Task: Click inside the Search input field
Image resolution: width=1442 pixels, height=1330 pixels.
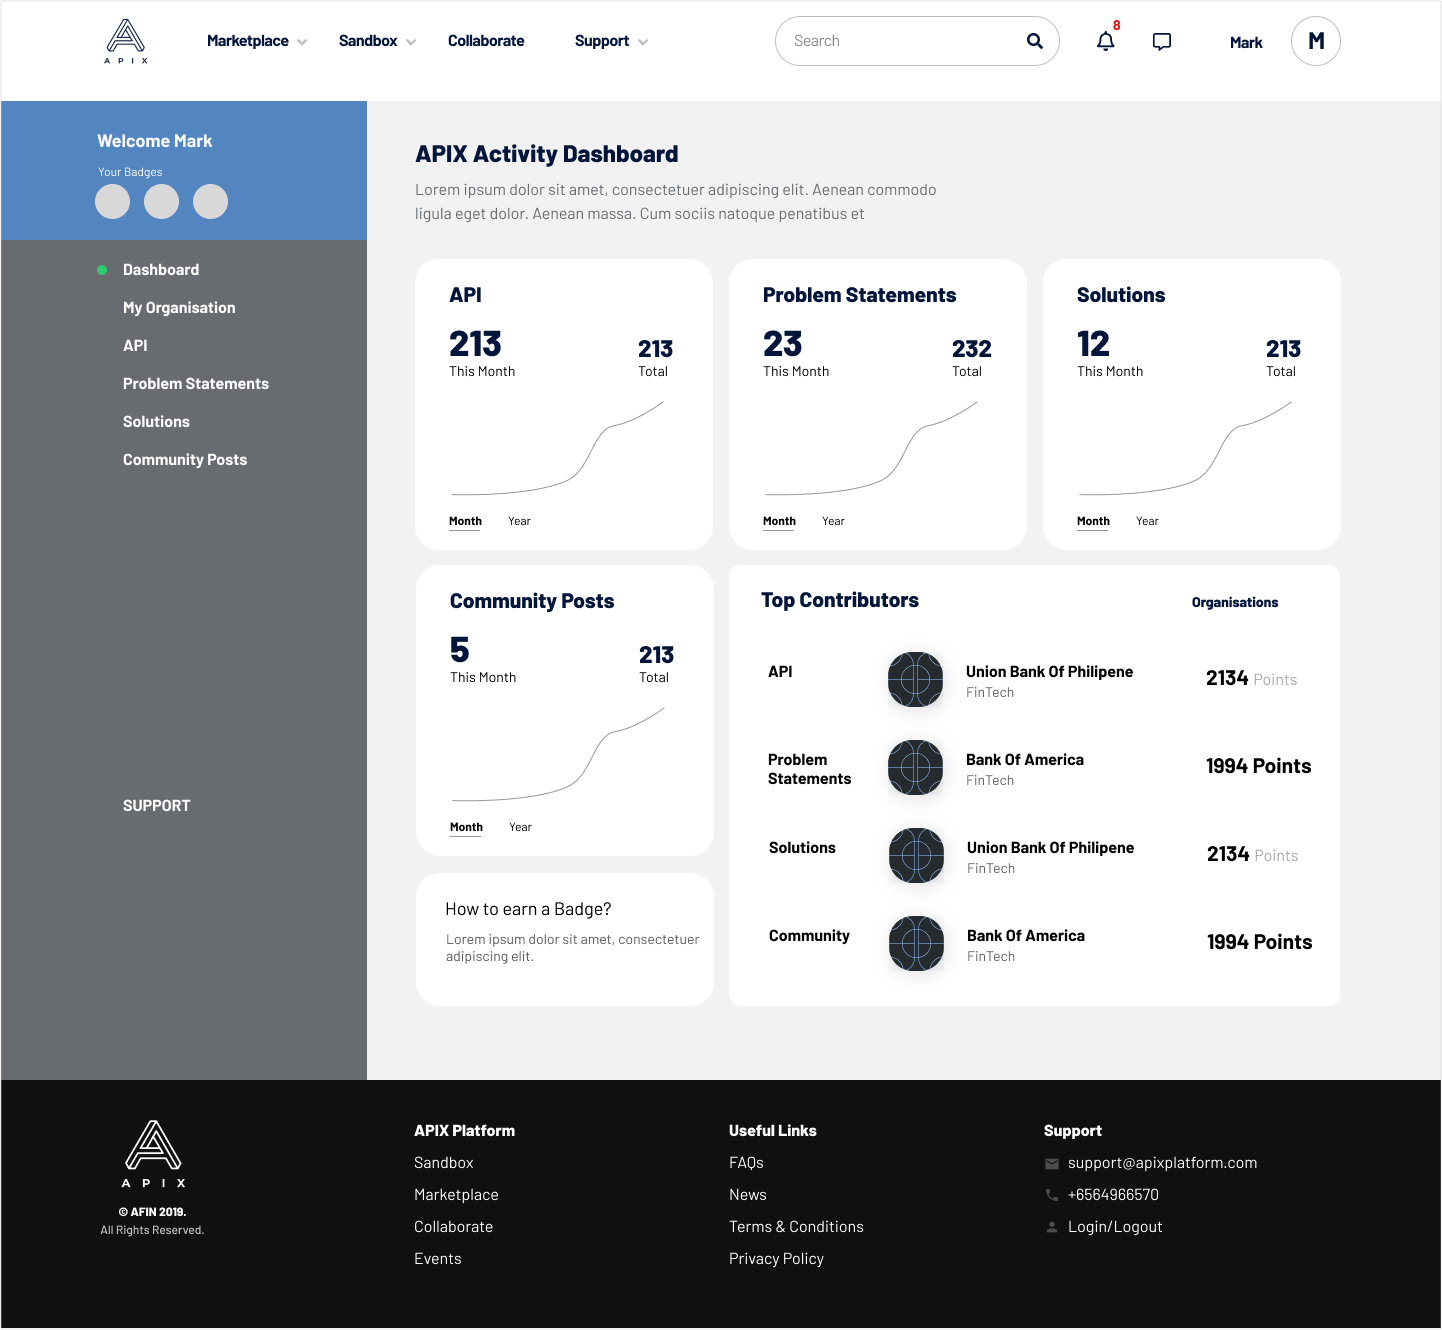Action: [890, 41]
